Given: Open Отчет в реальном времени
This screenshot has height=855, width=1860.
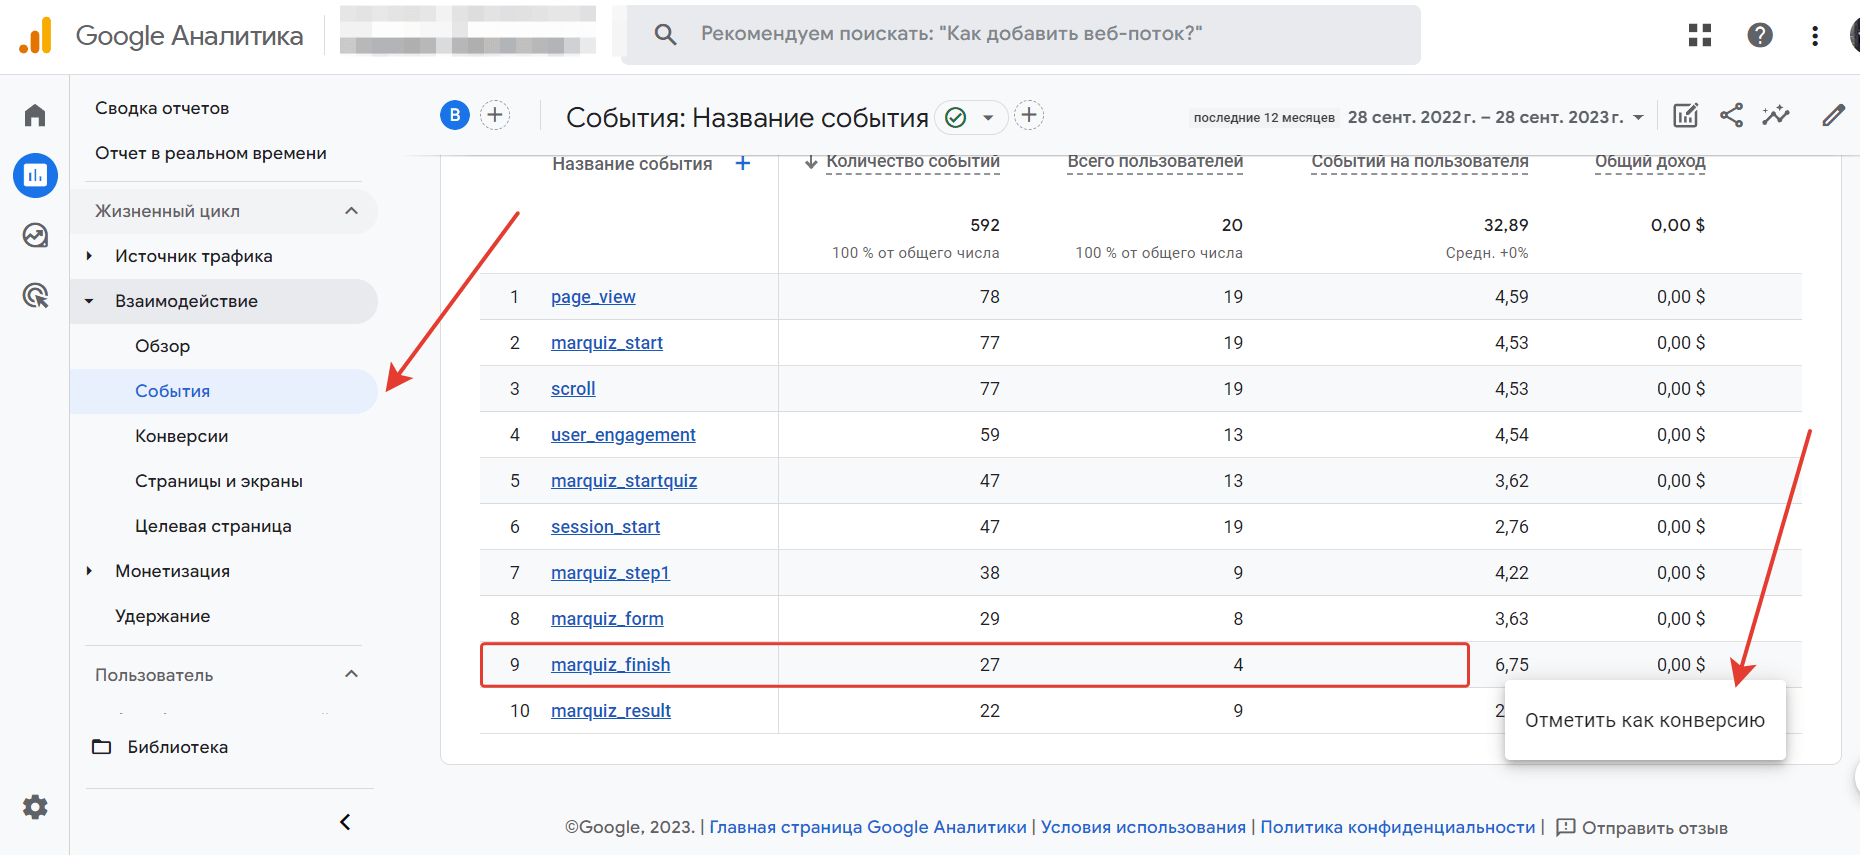Looking at the screenshot, I should tap(211, 153).
